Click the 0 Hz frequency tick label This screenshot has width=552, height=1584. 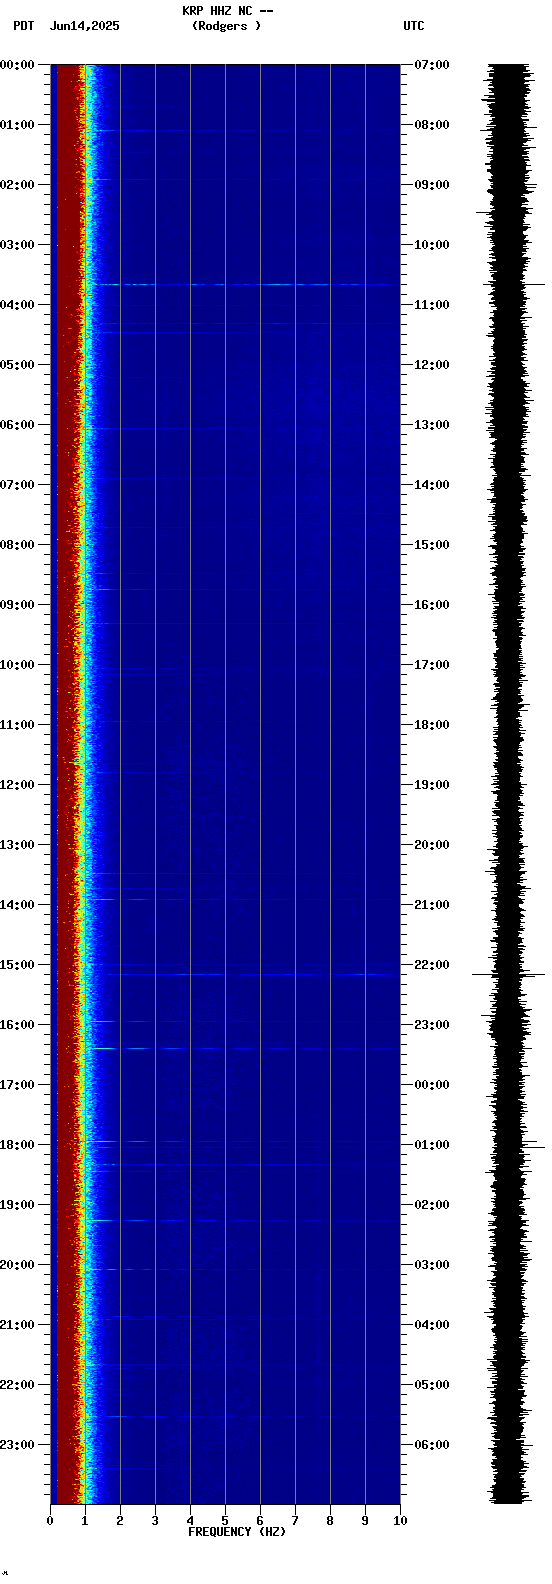pyautogui.click(x=50, y=1521)
